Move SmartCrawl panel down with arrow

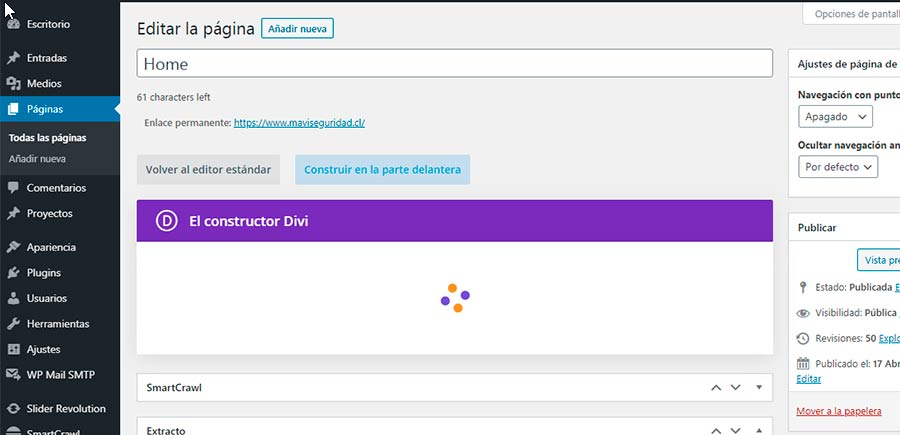coord(736,387)
